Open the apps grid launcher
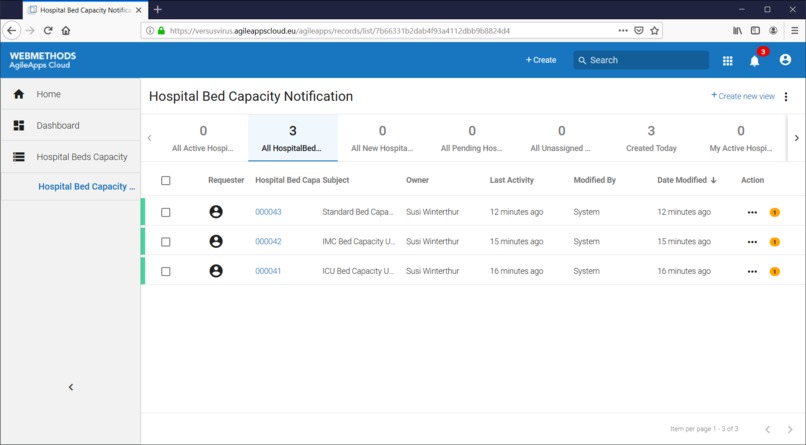Image resolution: width=806 pixels, height=445 pixels. pos(727,61)
